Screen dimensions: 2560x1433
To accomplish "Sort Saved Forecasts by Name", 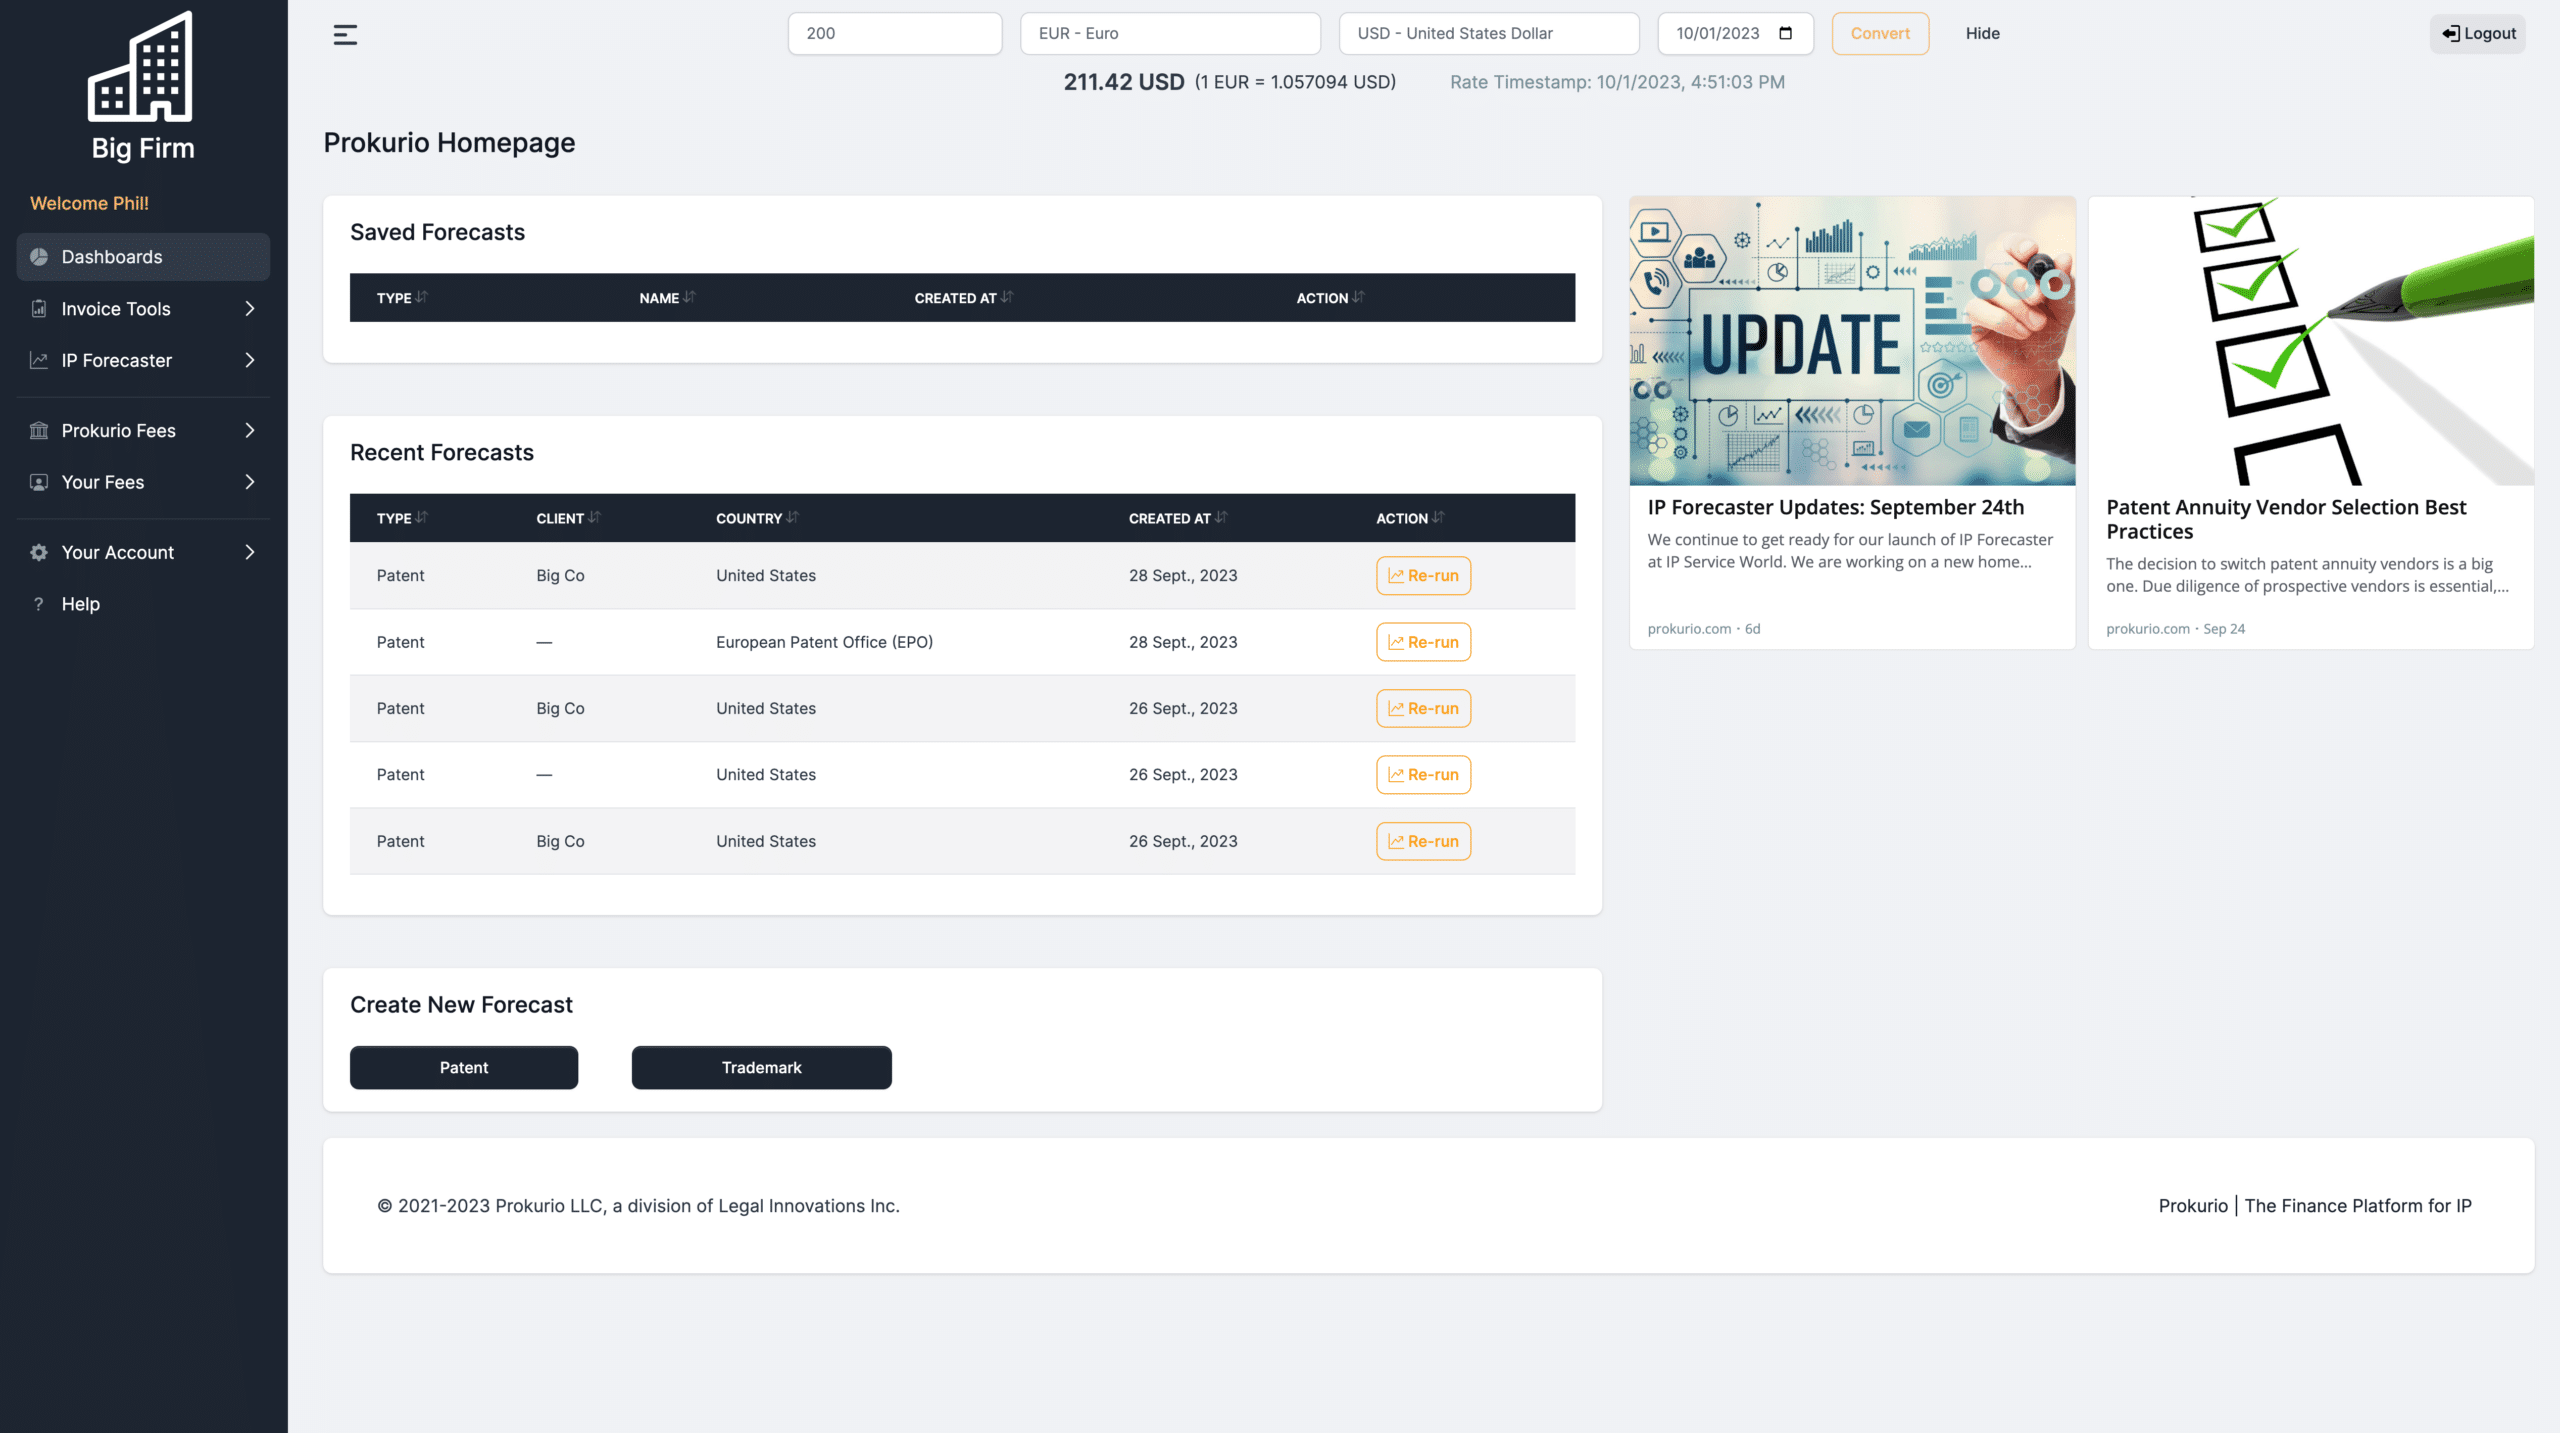I will (x=667, y=298).
